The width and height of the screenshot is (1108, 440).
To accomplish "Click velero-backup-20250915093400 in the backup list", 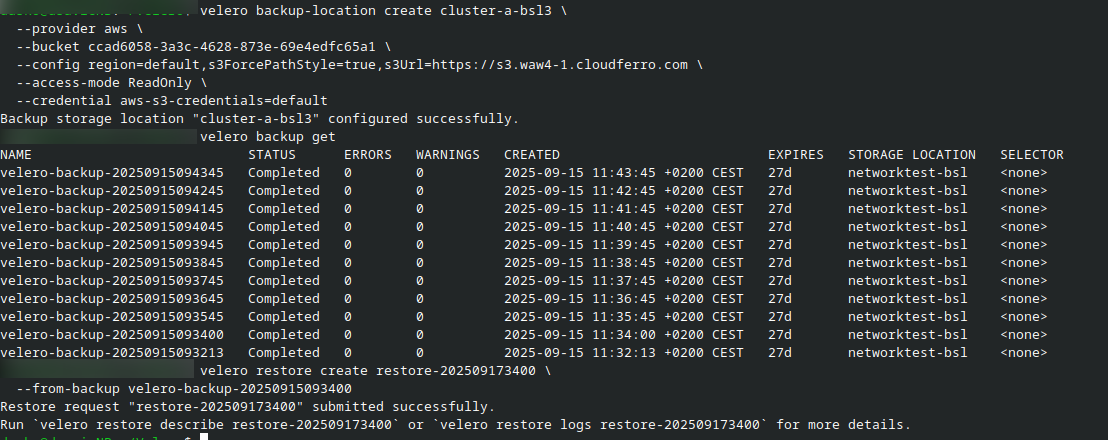I will point(112,335).
